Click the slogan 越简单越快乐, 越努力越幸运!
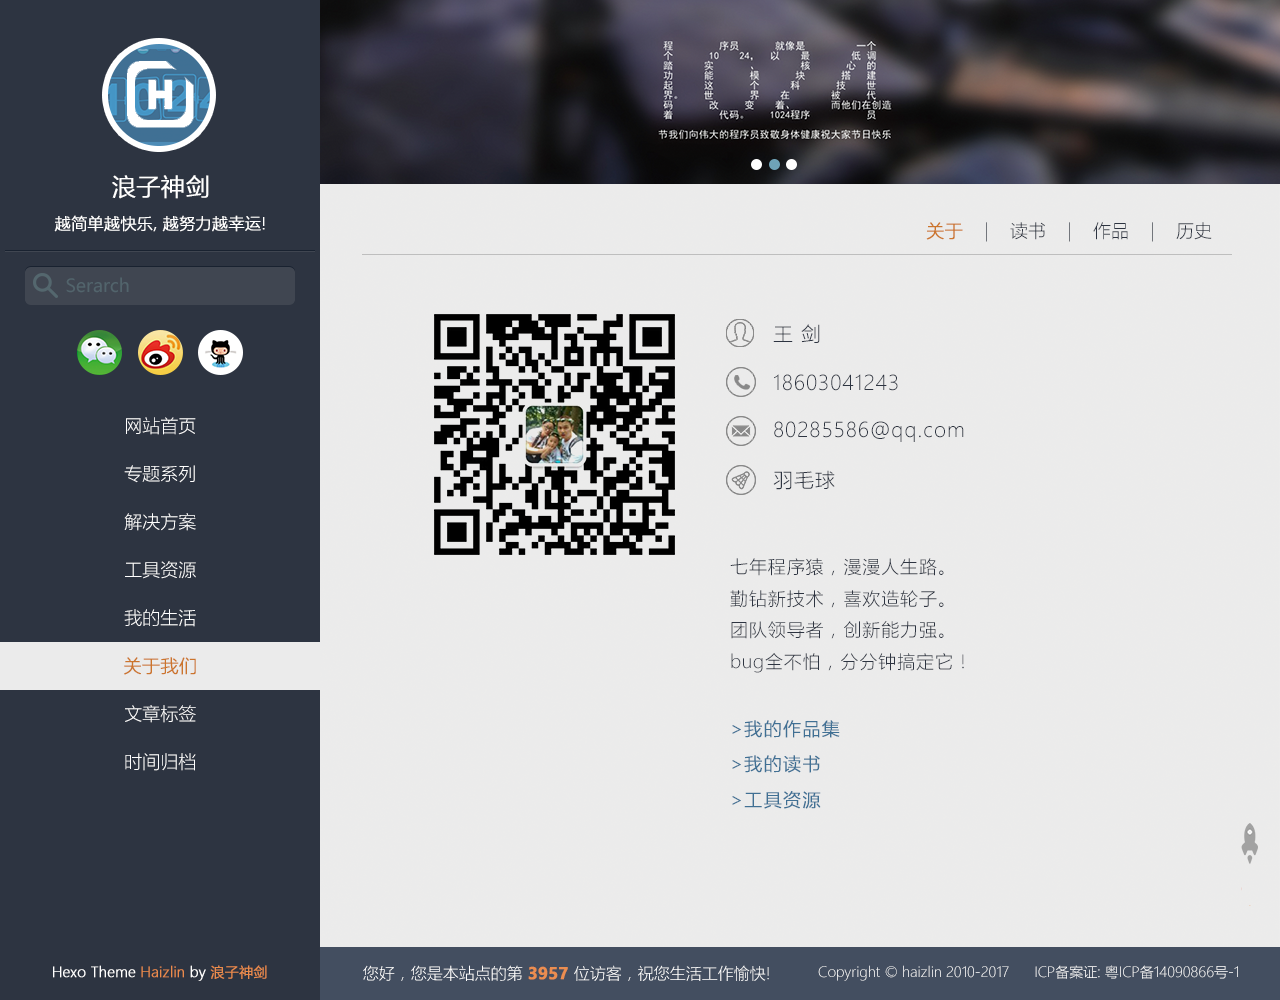The image size is (1280, 1000). [x=160, y=224]
